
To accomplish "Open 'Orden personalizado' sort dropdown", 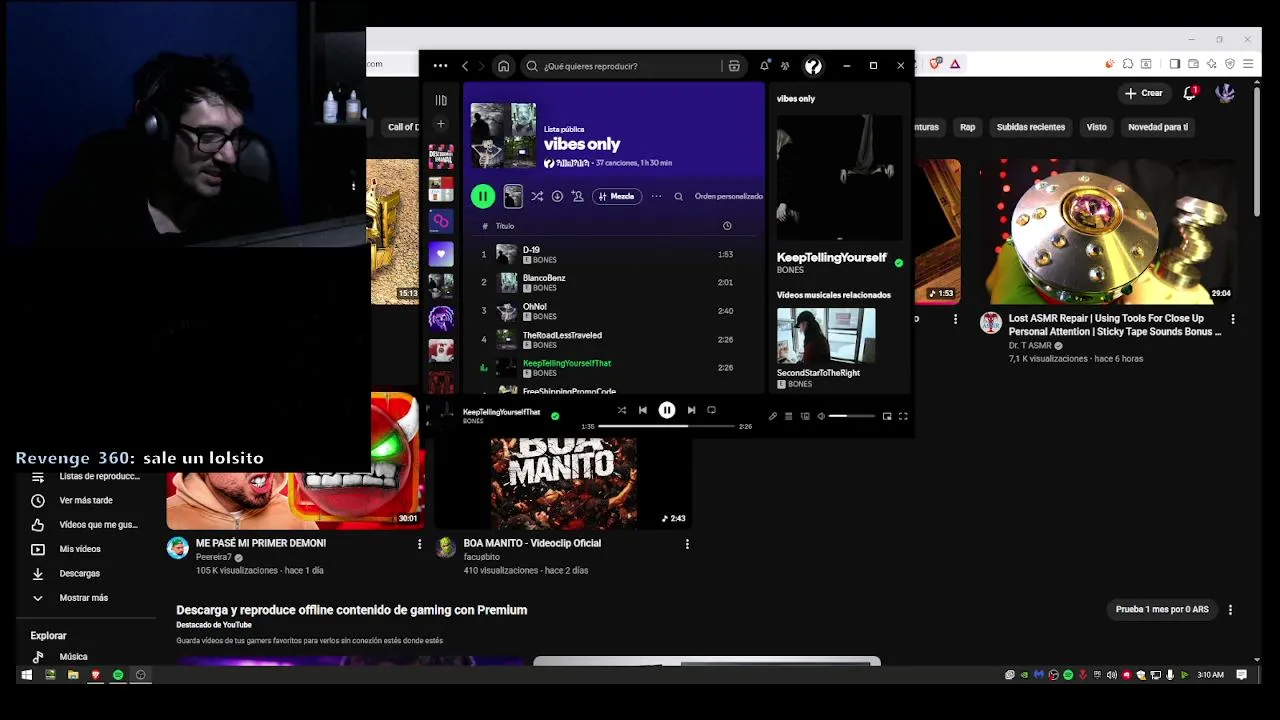I will [729, 197].
